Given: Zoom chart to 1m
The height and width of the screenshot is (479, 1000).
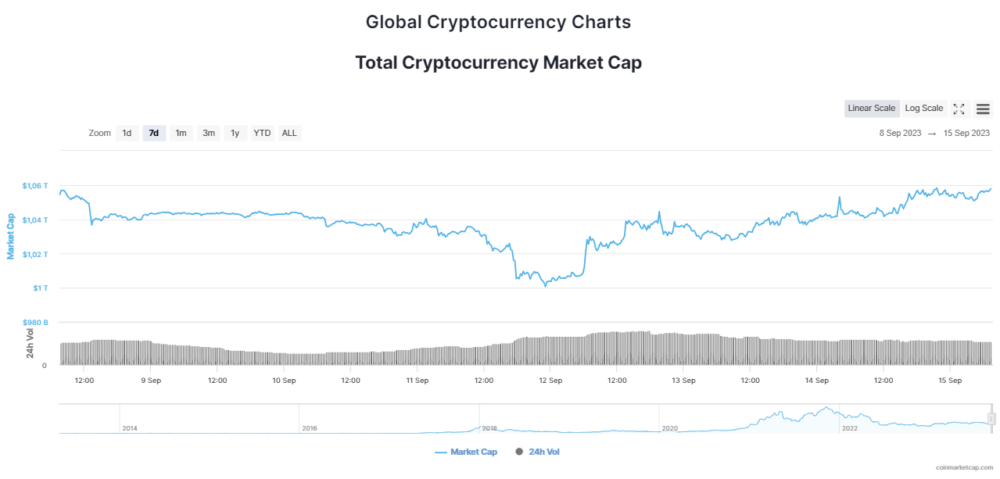Looking at the screenshot, I should click(181, 133).
